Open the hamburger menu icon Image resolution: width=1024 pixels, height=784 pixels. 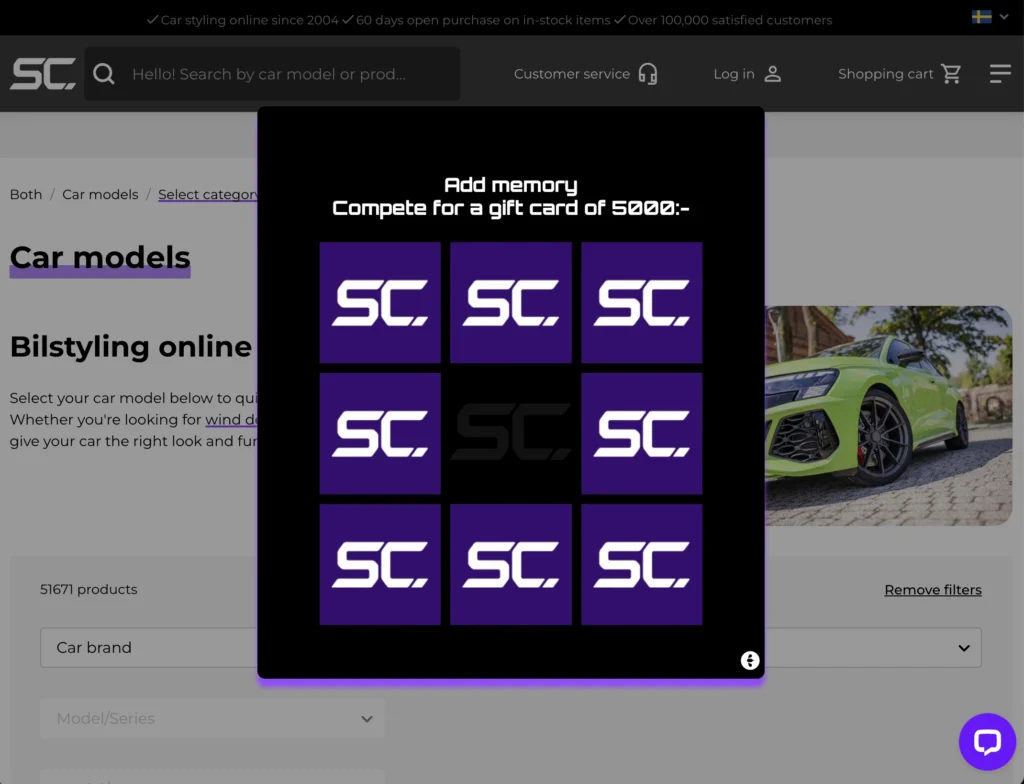[1000, 73]
